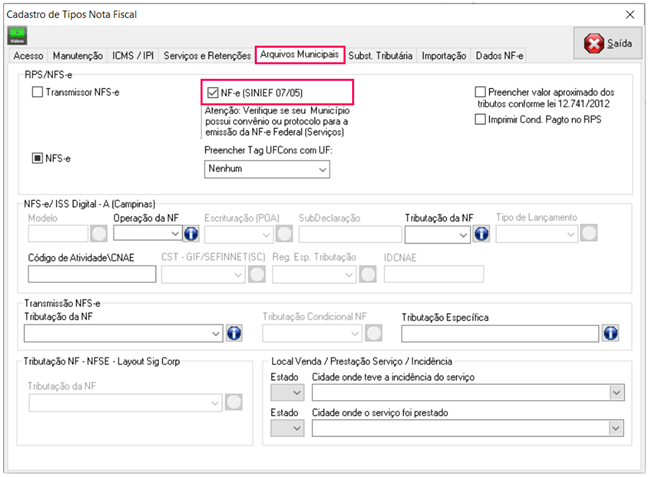Click the round button beside Modelo field
Viewport: 650px width, 477px height.
coord(99,234)
